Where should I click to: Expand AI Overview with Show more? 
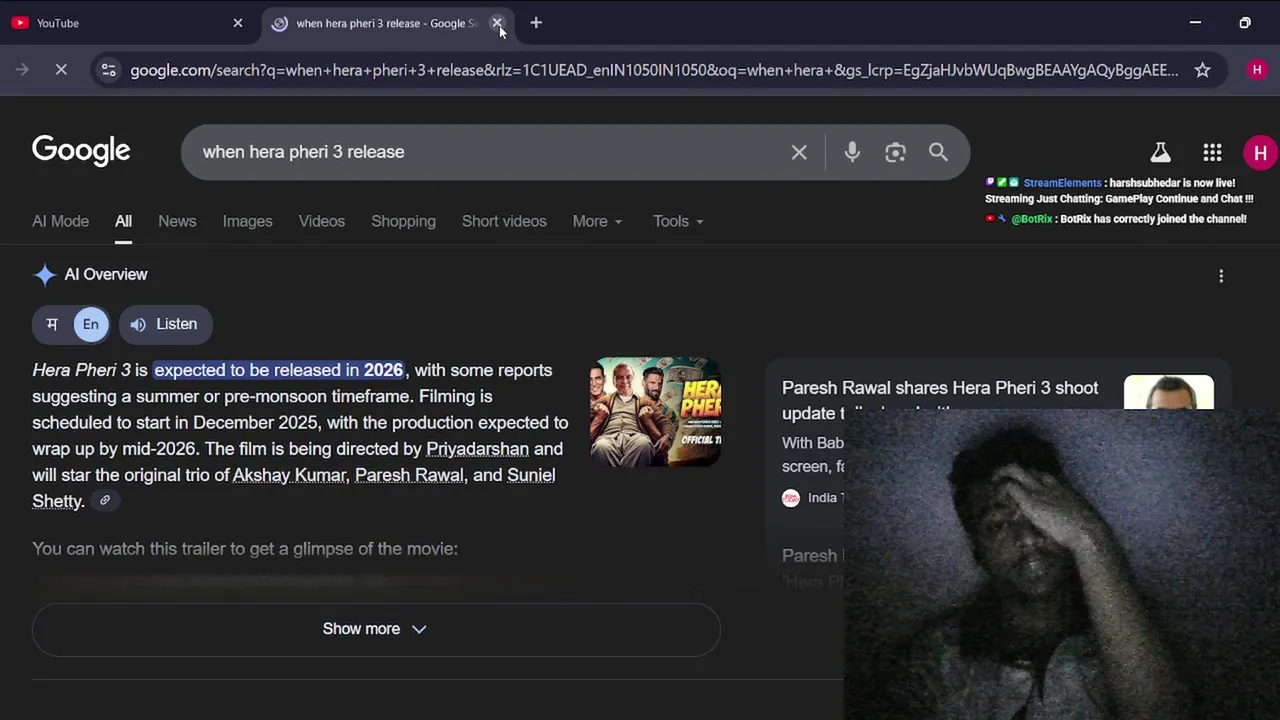point(376,629)
